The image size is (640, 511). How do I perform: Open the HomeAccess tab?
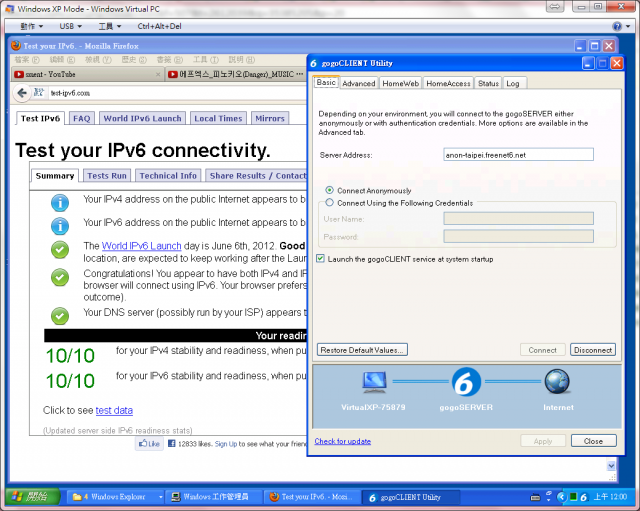pyautogui.click(x=448, y=83)
